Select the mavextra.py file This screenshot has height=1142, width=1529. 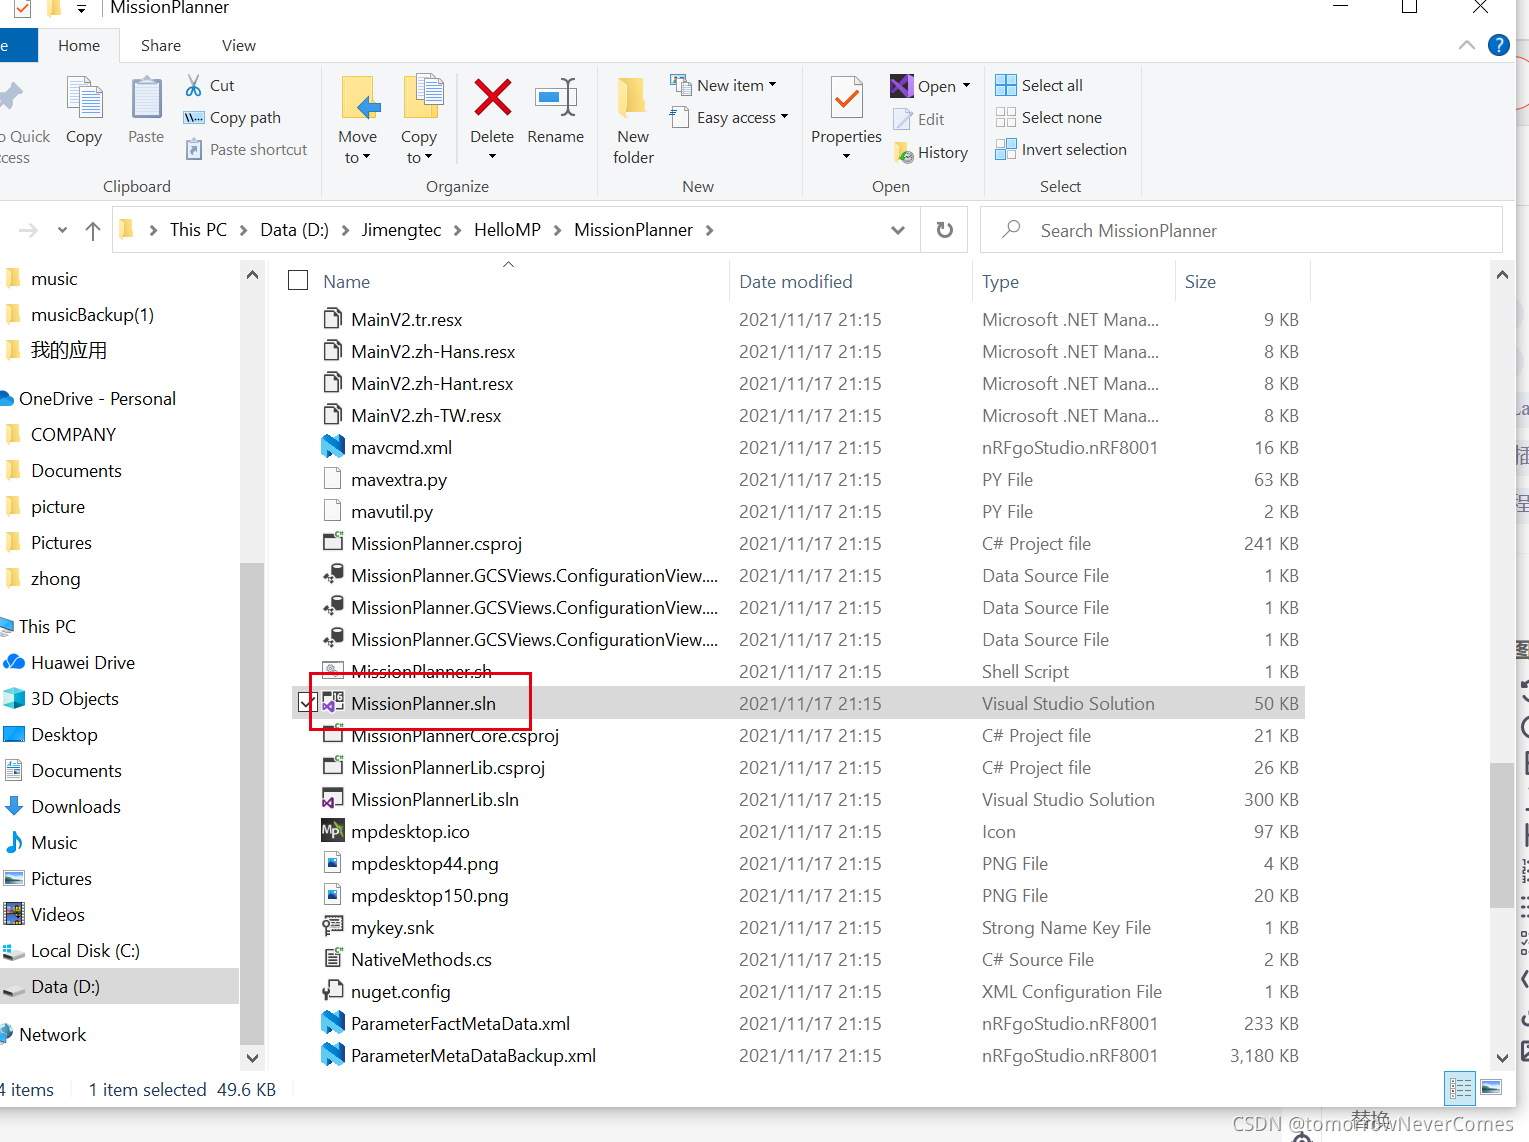click(x=398, y=480)
